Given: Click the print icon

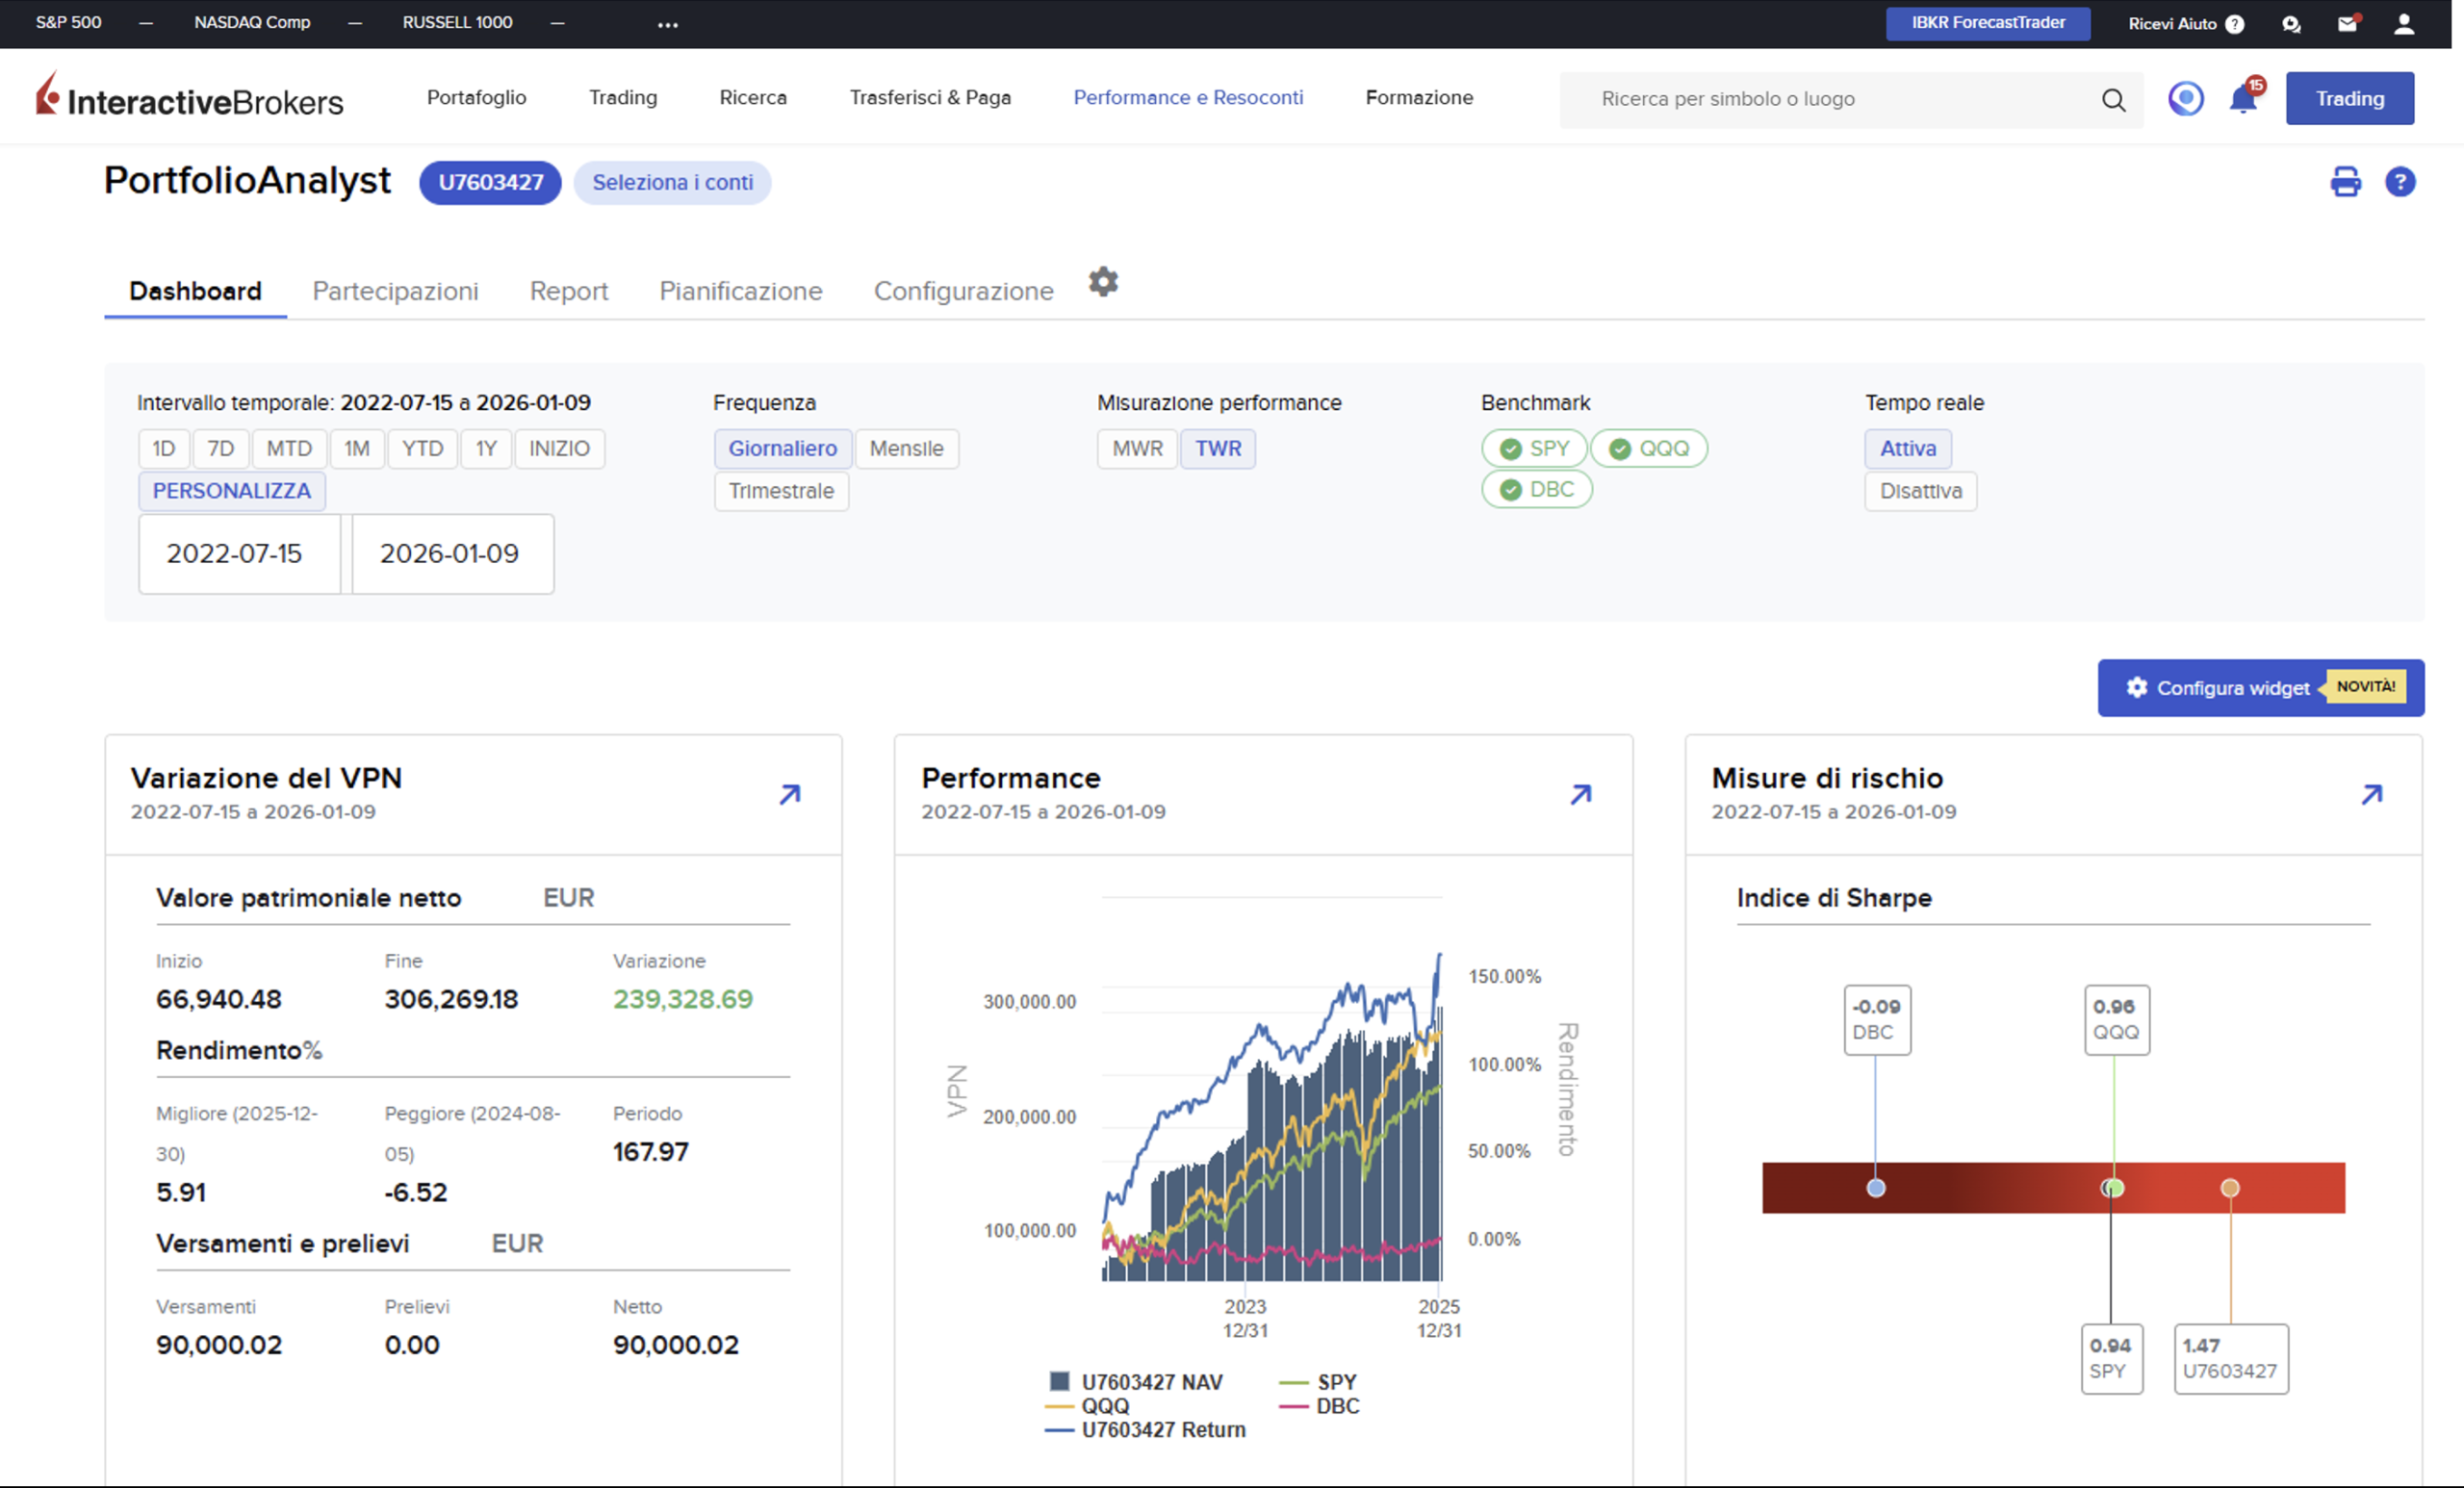Looking at the screenshot, I should [x=2345, y=182].
